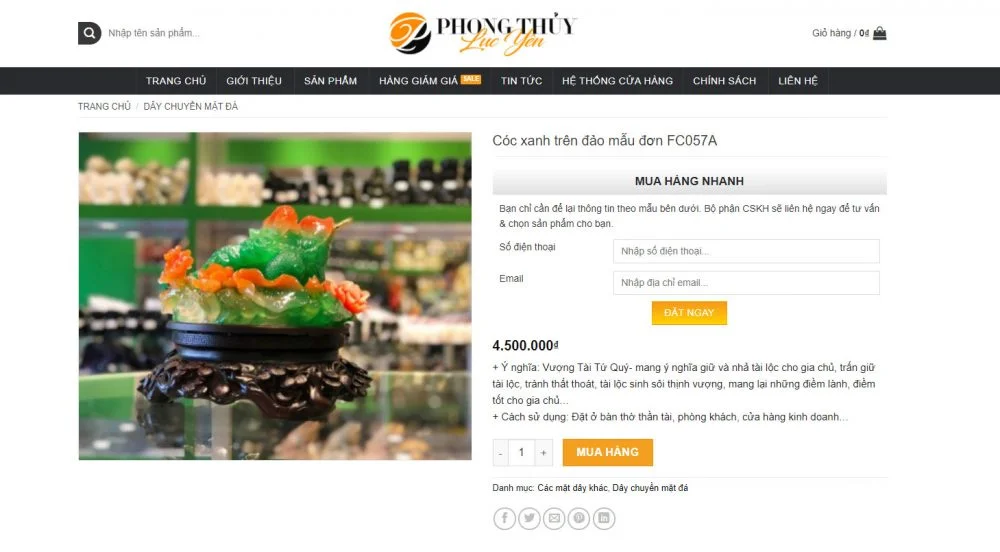Follow Dây chuyền mặt đá category link
This screenshot has width=1000, height=552.
point(650,488)
